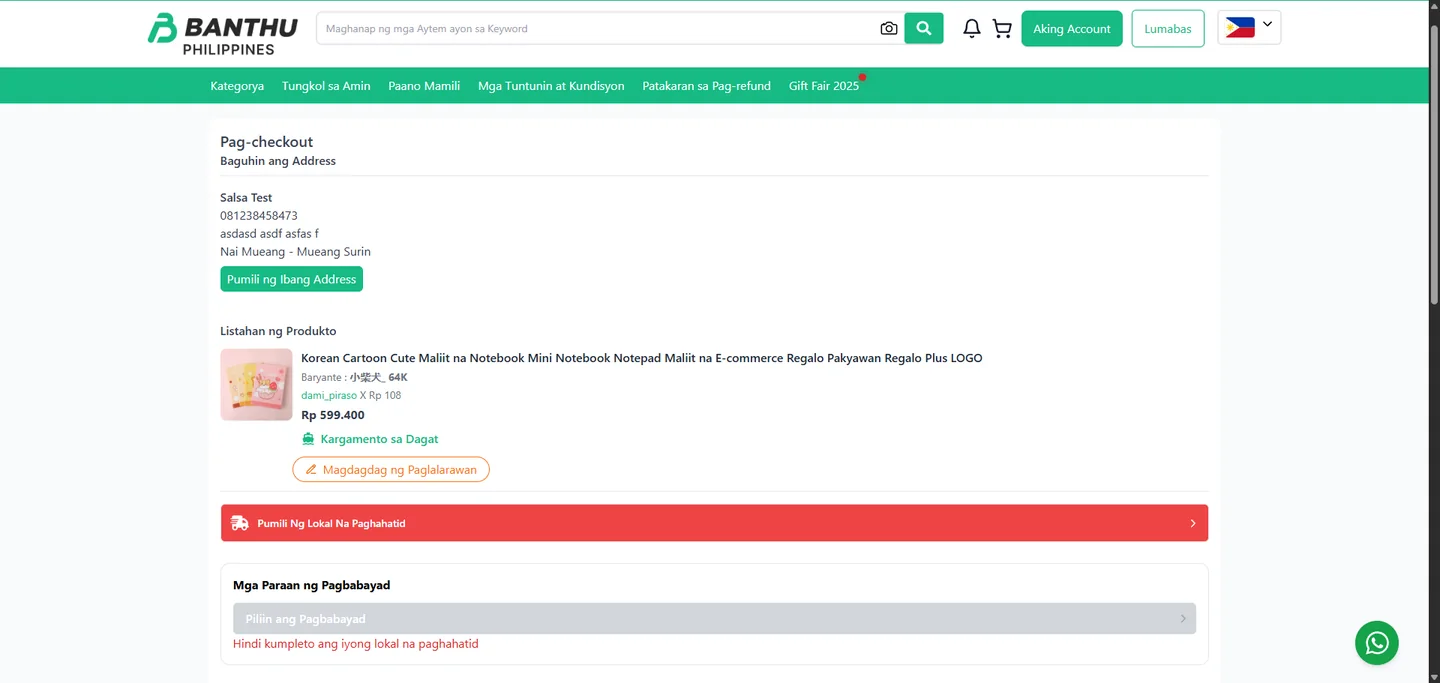Open Gift Fair 2025
This screenshot has height=683, width=1440.
click(x=824, y=86)
